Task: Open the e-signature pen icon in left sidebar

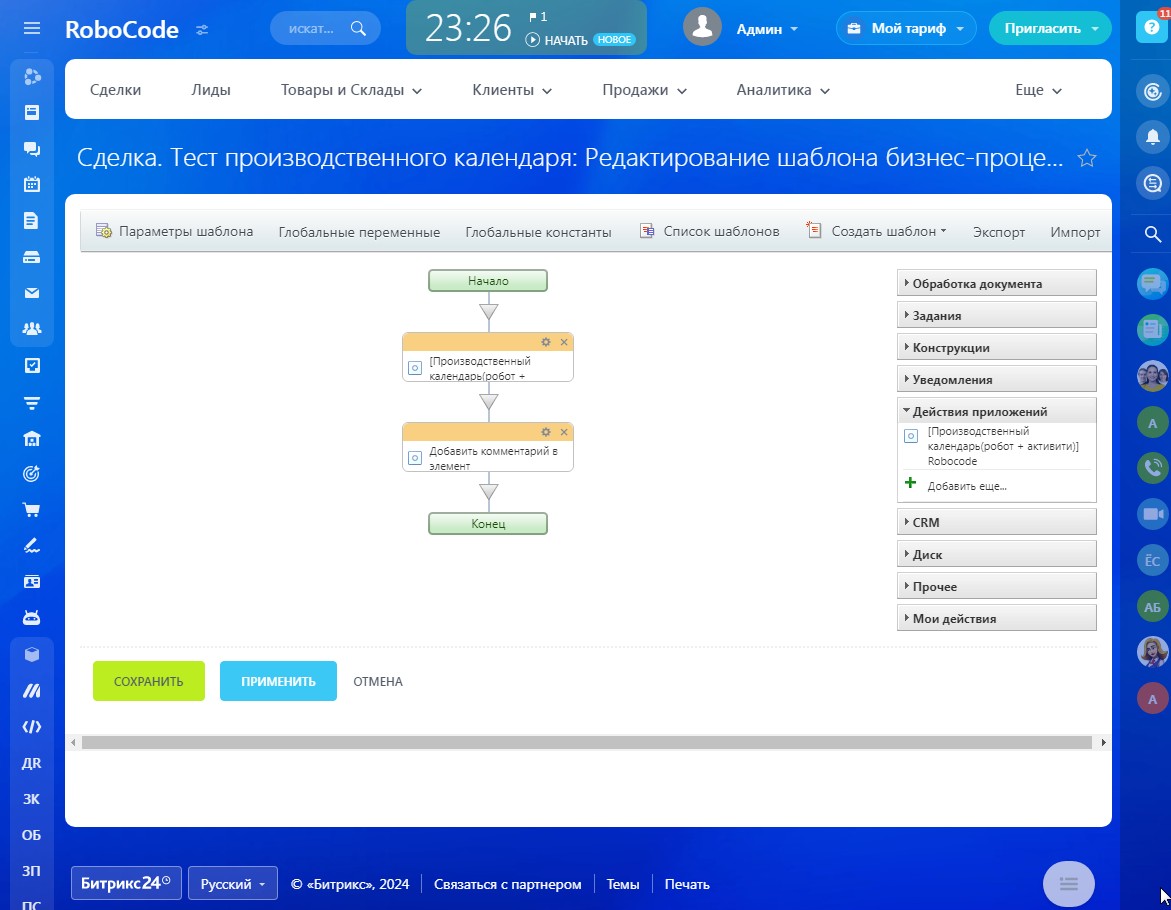Action: click(x=31, y=546)
